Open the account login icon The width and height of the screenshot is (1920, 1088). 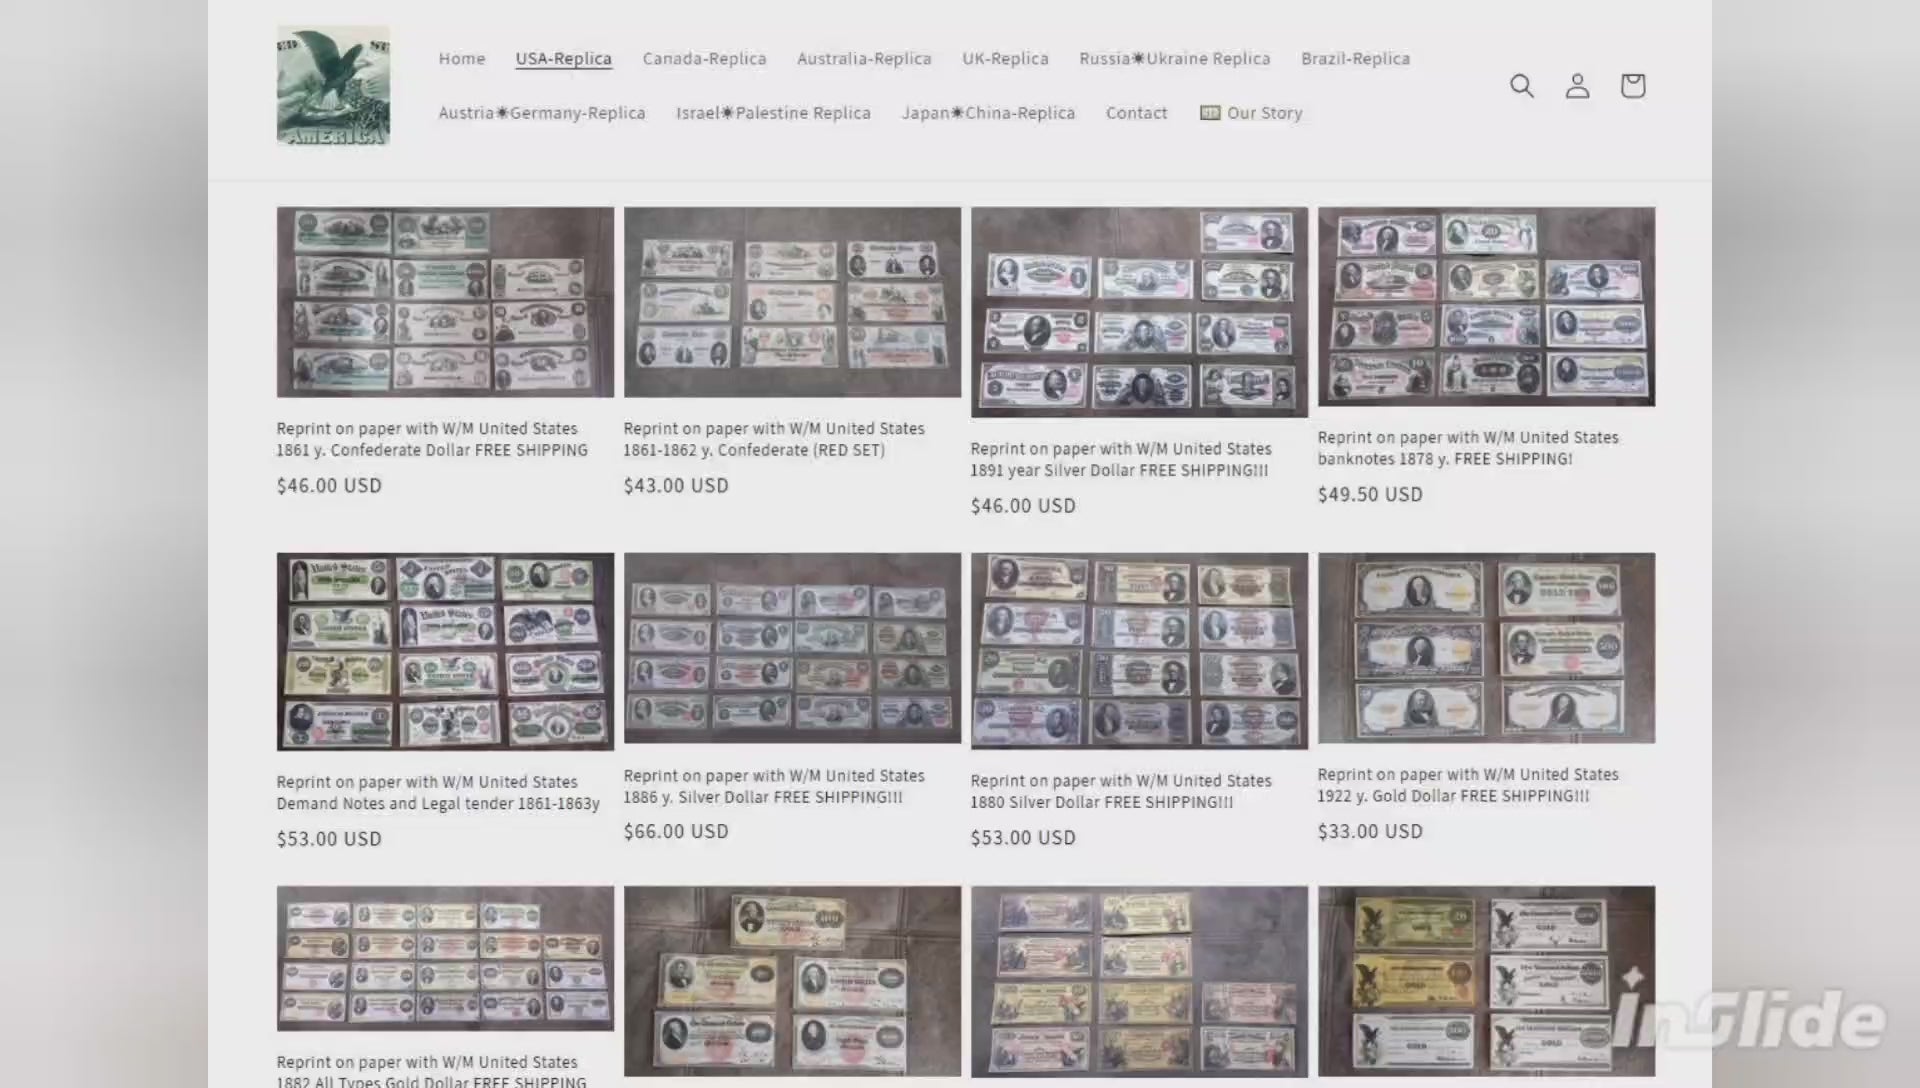pyautogui.click(x=1577, y=86)
